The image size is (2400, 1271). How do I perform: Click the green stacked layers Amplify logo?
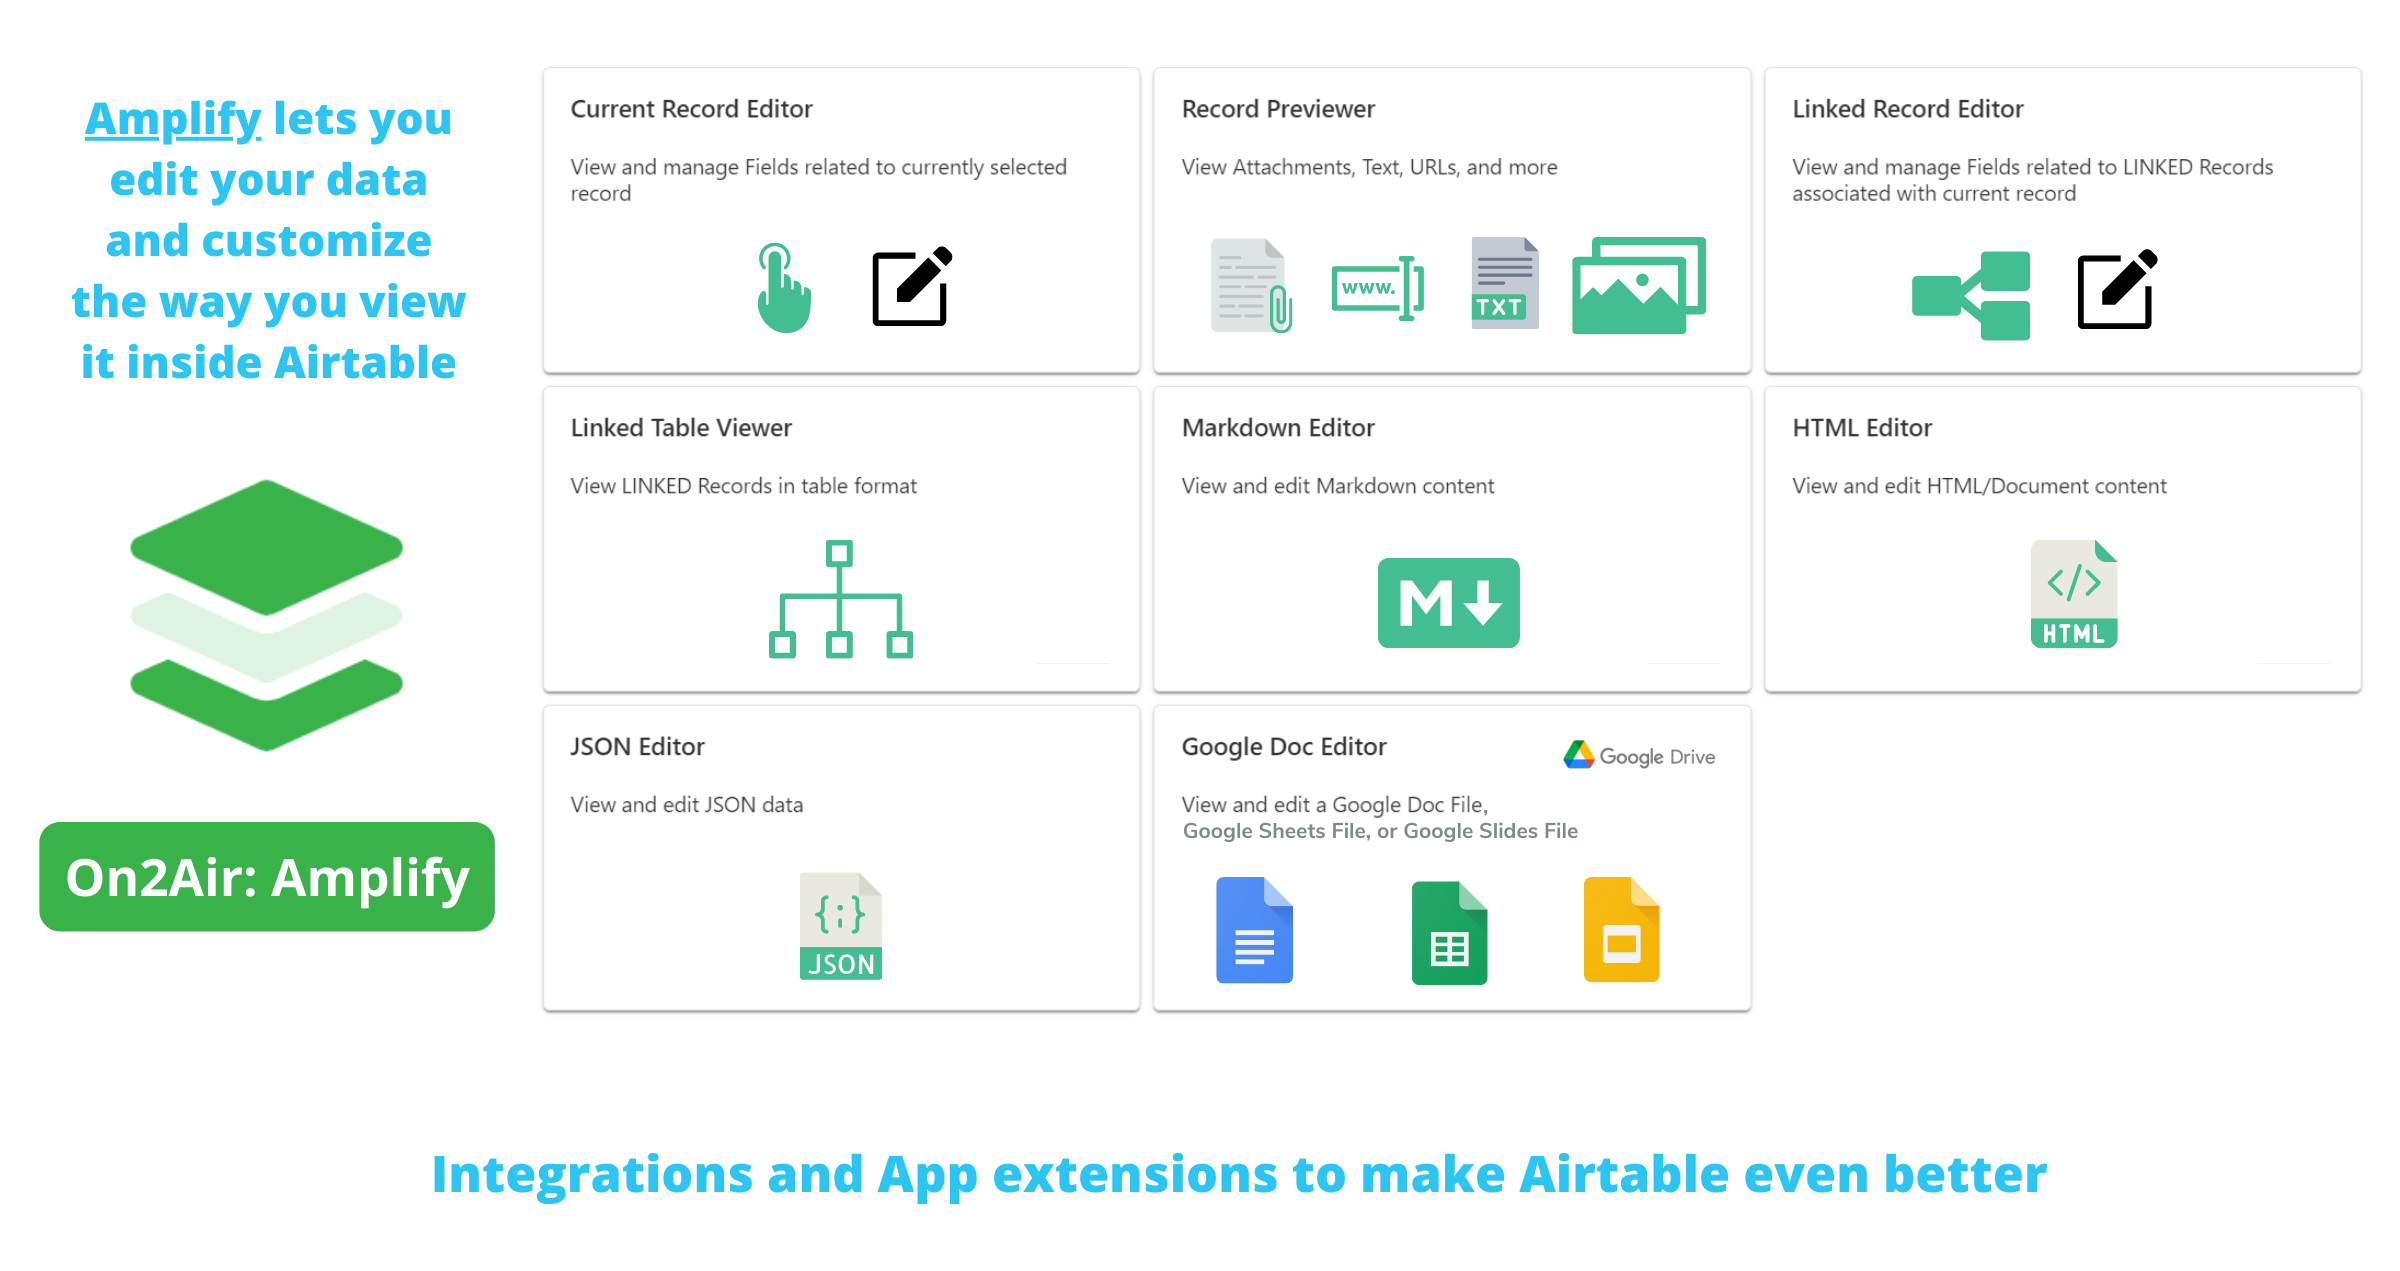(266, 615)
